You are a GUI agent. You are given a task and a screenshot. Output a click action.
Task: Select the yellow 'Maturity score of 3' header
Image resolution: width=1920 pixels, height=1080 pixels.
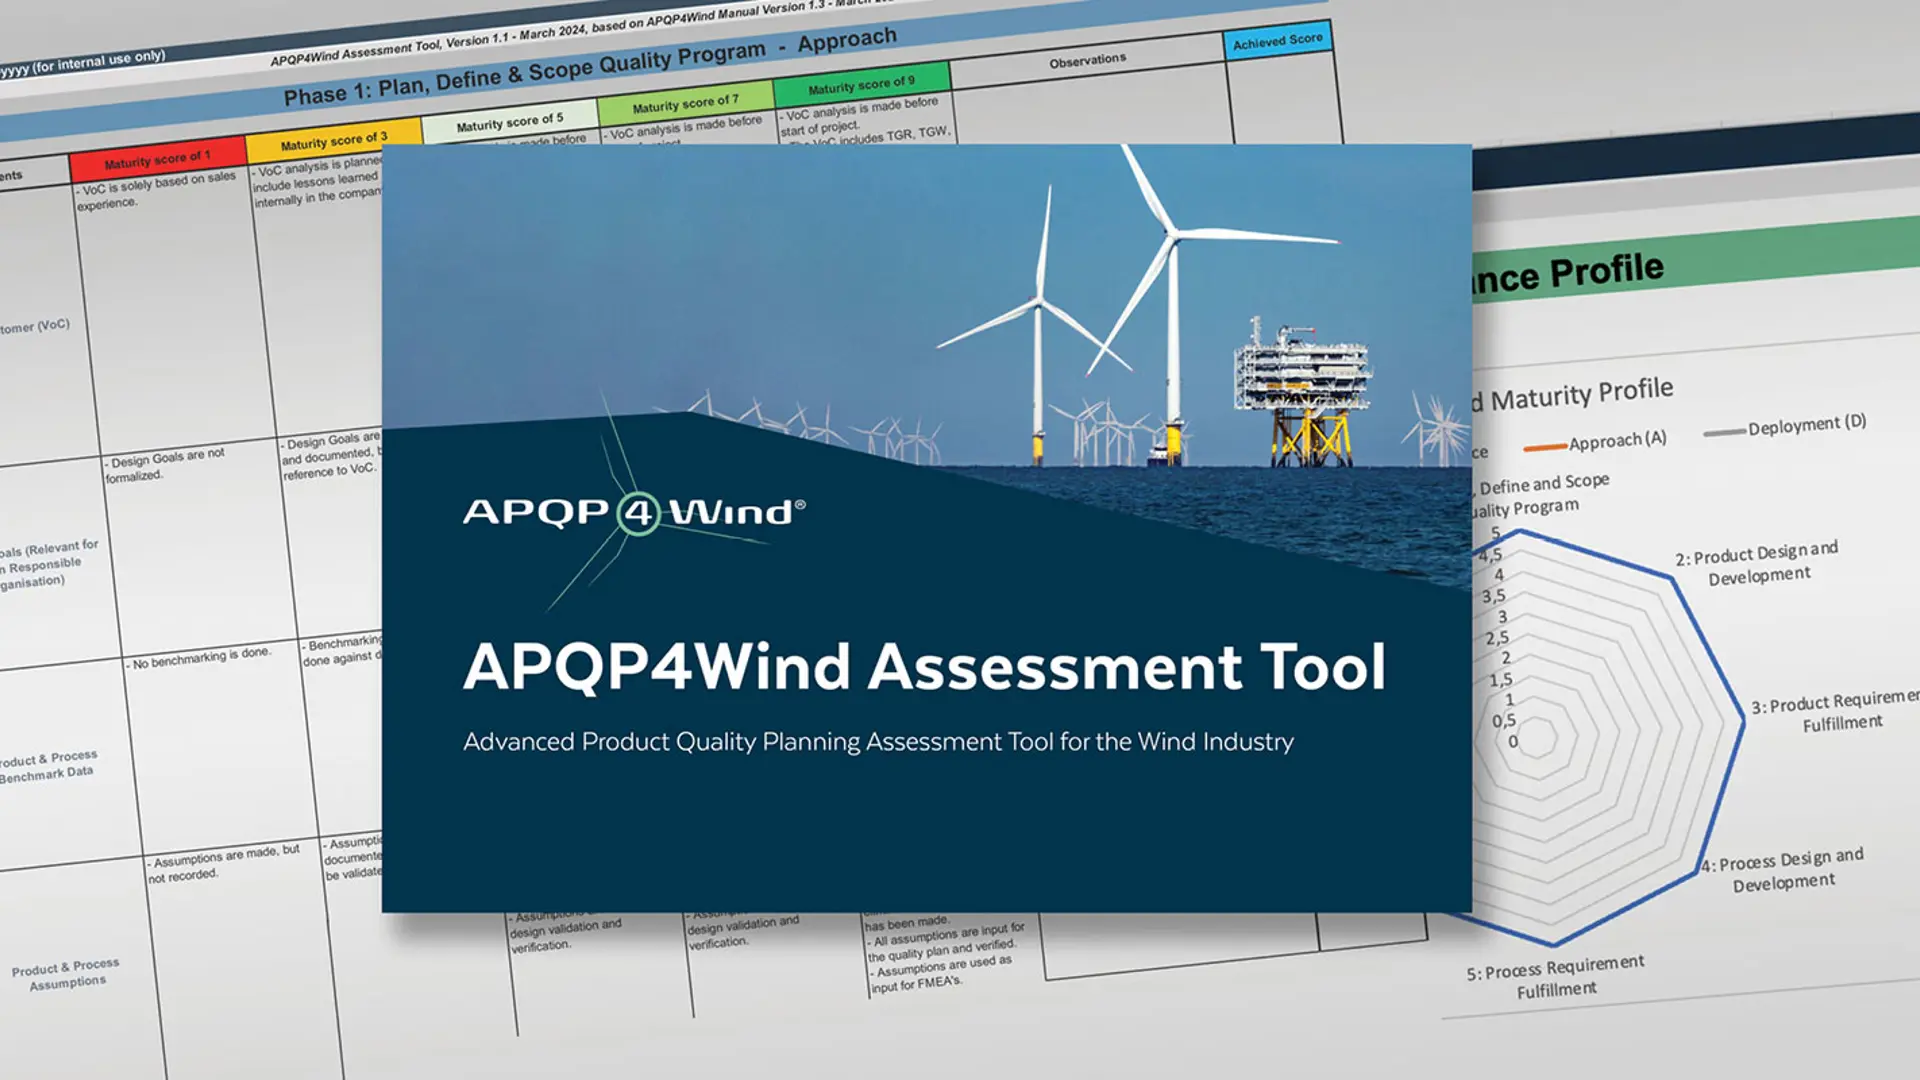tap(334, 140)
